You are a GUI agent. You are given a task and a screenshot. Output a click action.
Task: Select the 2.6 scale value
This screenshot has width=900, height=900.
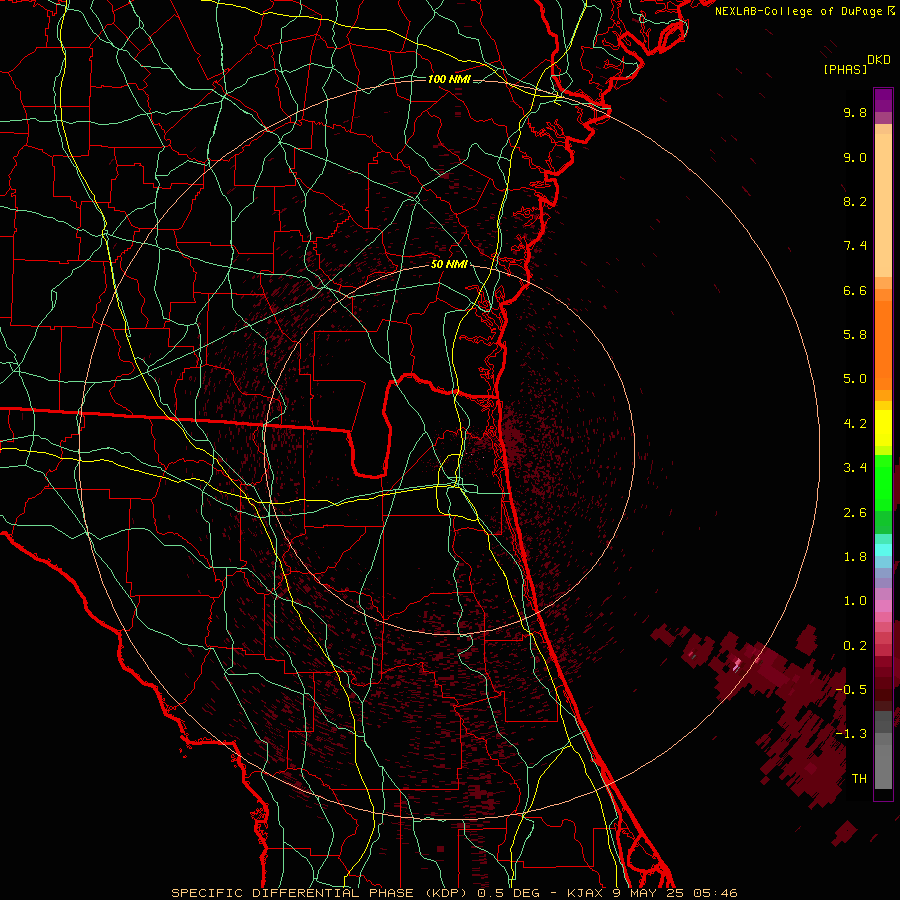pyautogui.click(x=855, y=513)
